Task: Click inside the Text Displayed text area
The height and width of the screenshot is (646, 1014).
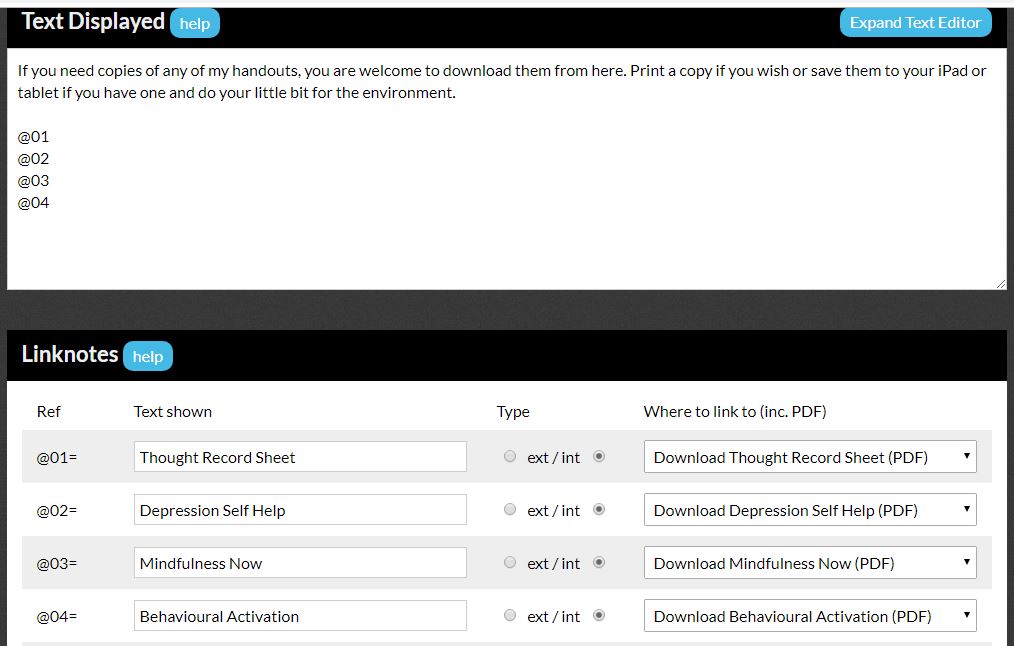Action: (506, 168)
